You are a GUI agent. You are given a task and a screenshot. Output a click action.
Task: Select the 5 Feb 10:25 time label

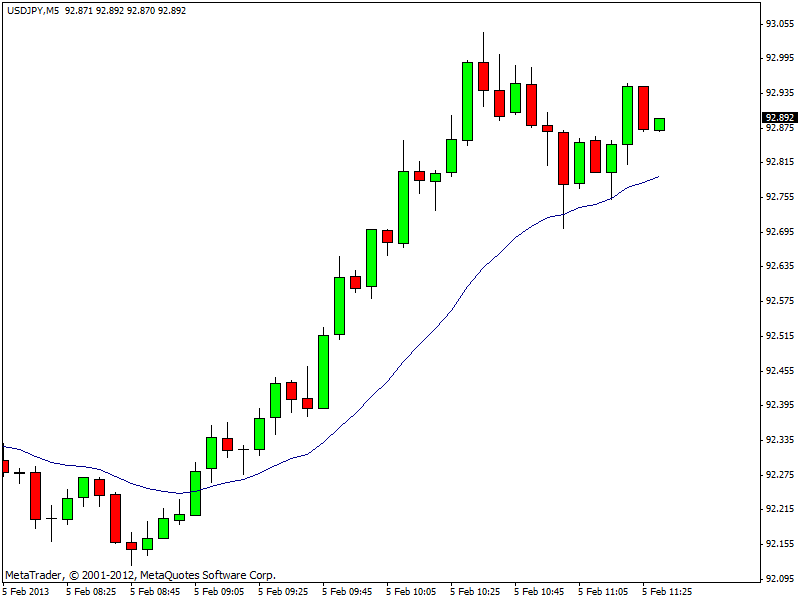pyautogui.click(x=476, y=591)
